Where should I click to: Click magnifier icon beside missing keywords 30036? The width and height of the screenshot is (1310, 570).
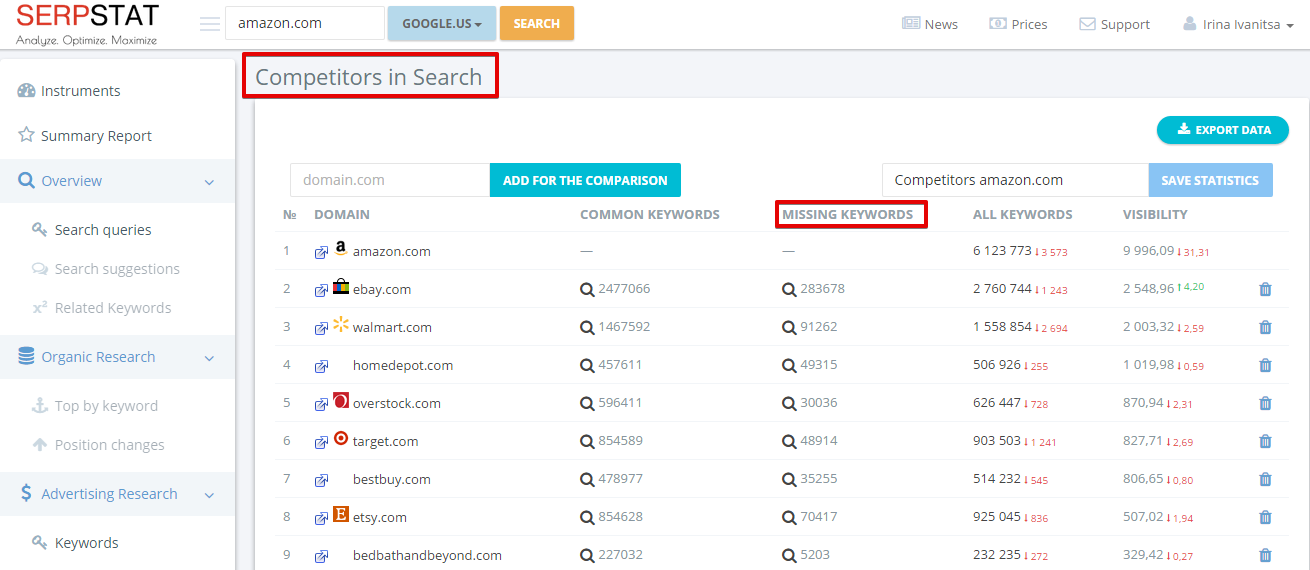click(789, 403)
